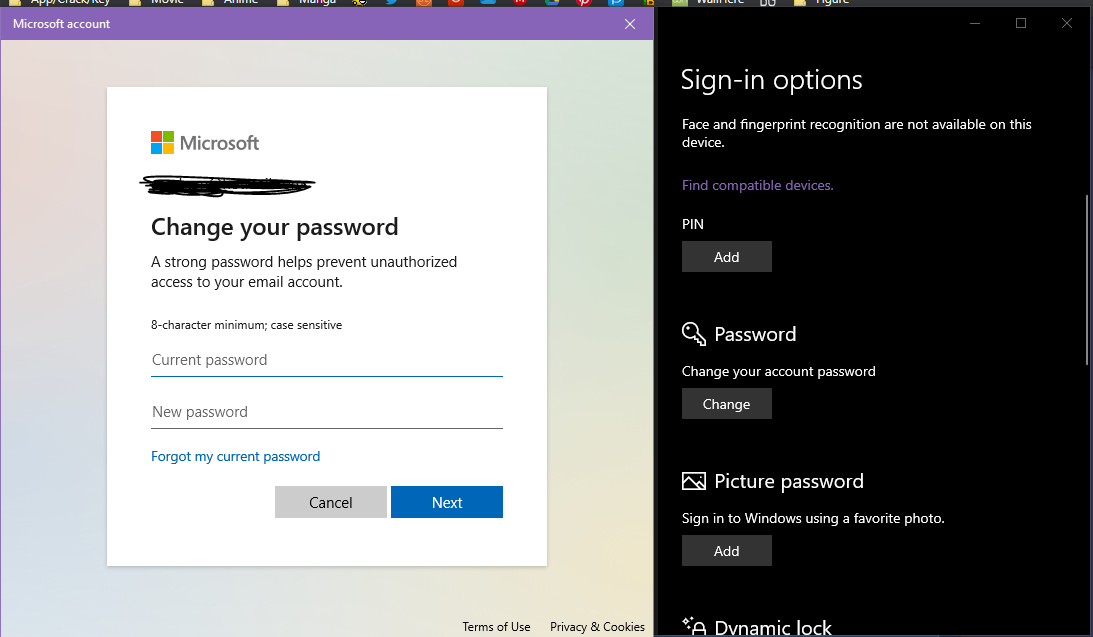
Task: Click the Microsoft logo in dialog
Action: [x=205, y=143]
